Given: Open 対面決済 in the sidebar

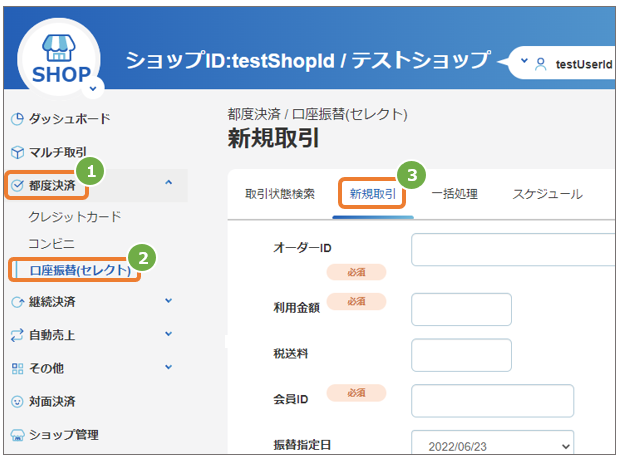Looking at the screenshot, I should 52,402.
